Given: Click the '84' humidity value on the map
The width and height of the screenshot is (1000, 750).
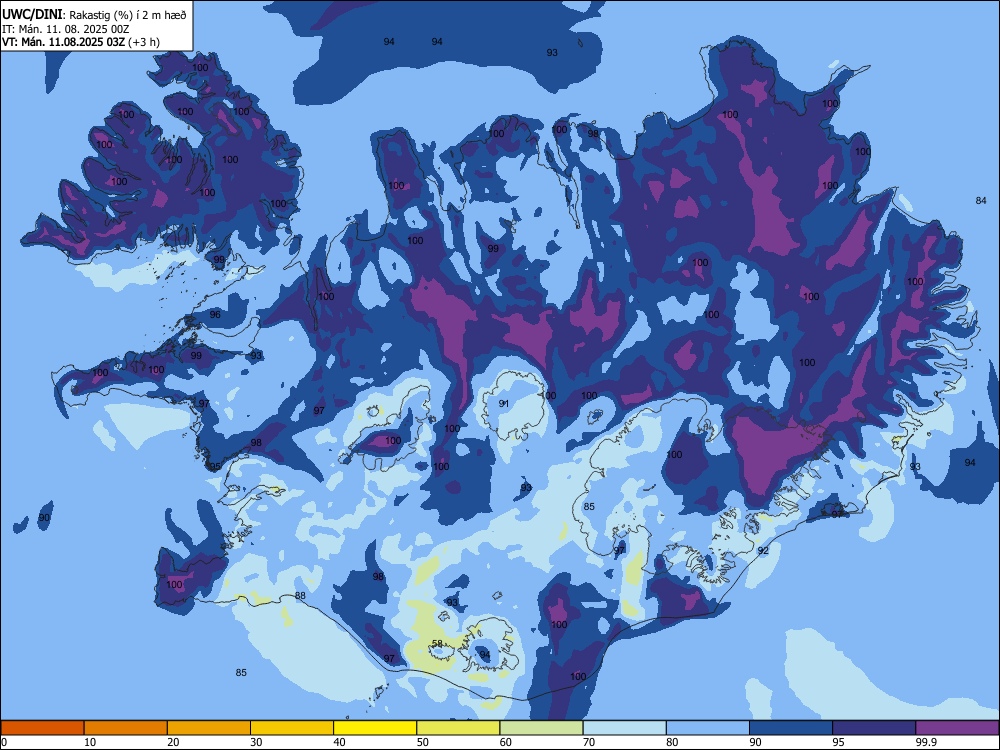Looking at the screenshot, I should pos(981,200).
